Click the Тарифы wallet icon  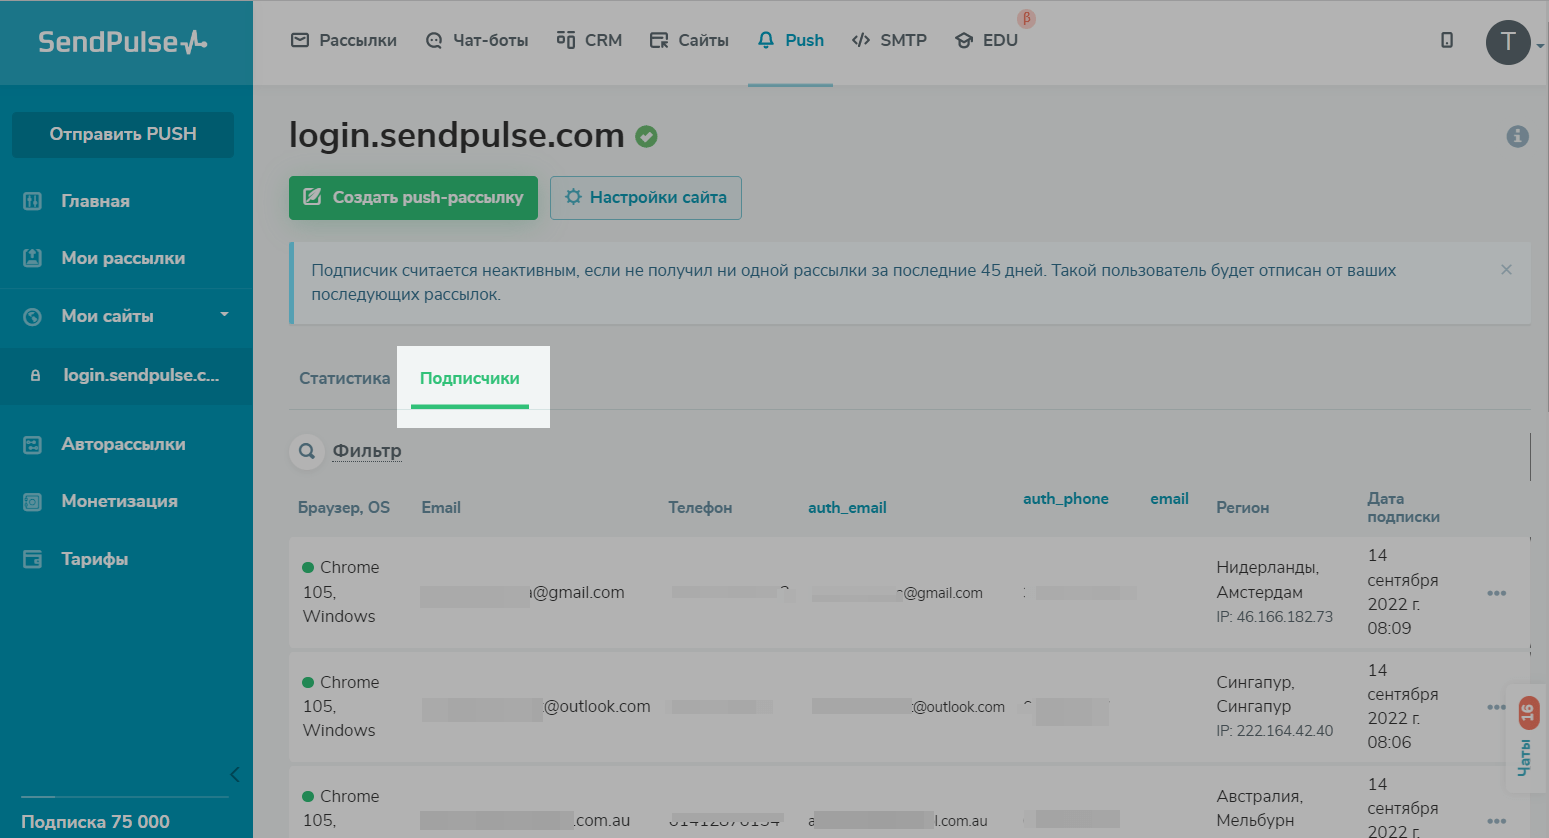[x=33, y=559]
